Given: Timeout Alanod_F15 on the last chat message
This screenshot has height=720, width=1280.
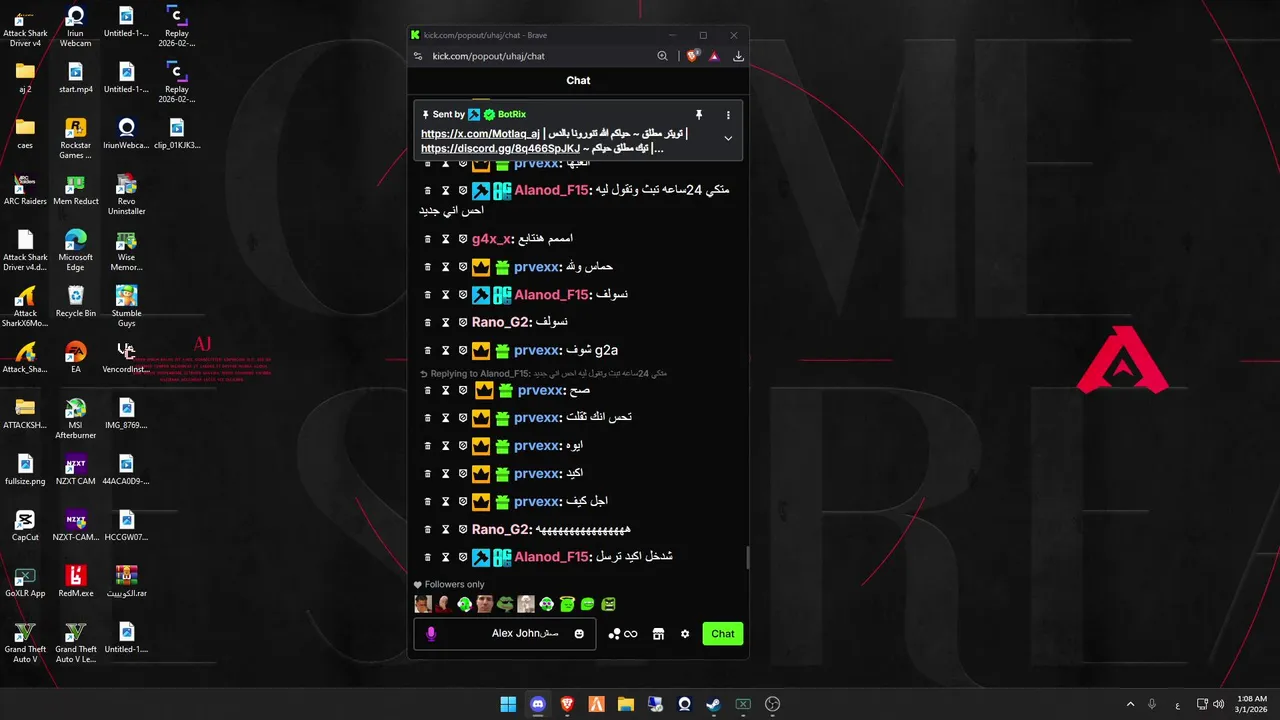Looking at the screenshot, I should tap(445, 558).
